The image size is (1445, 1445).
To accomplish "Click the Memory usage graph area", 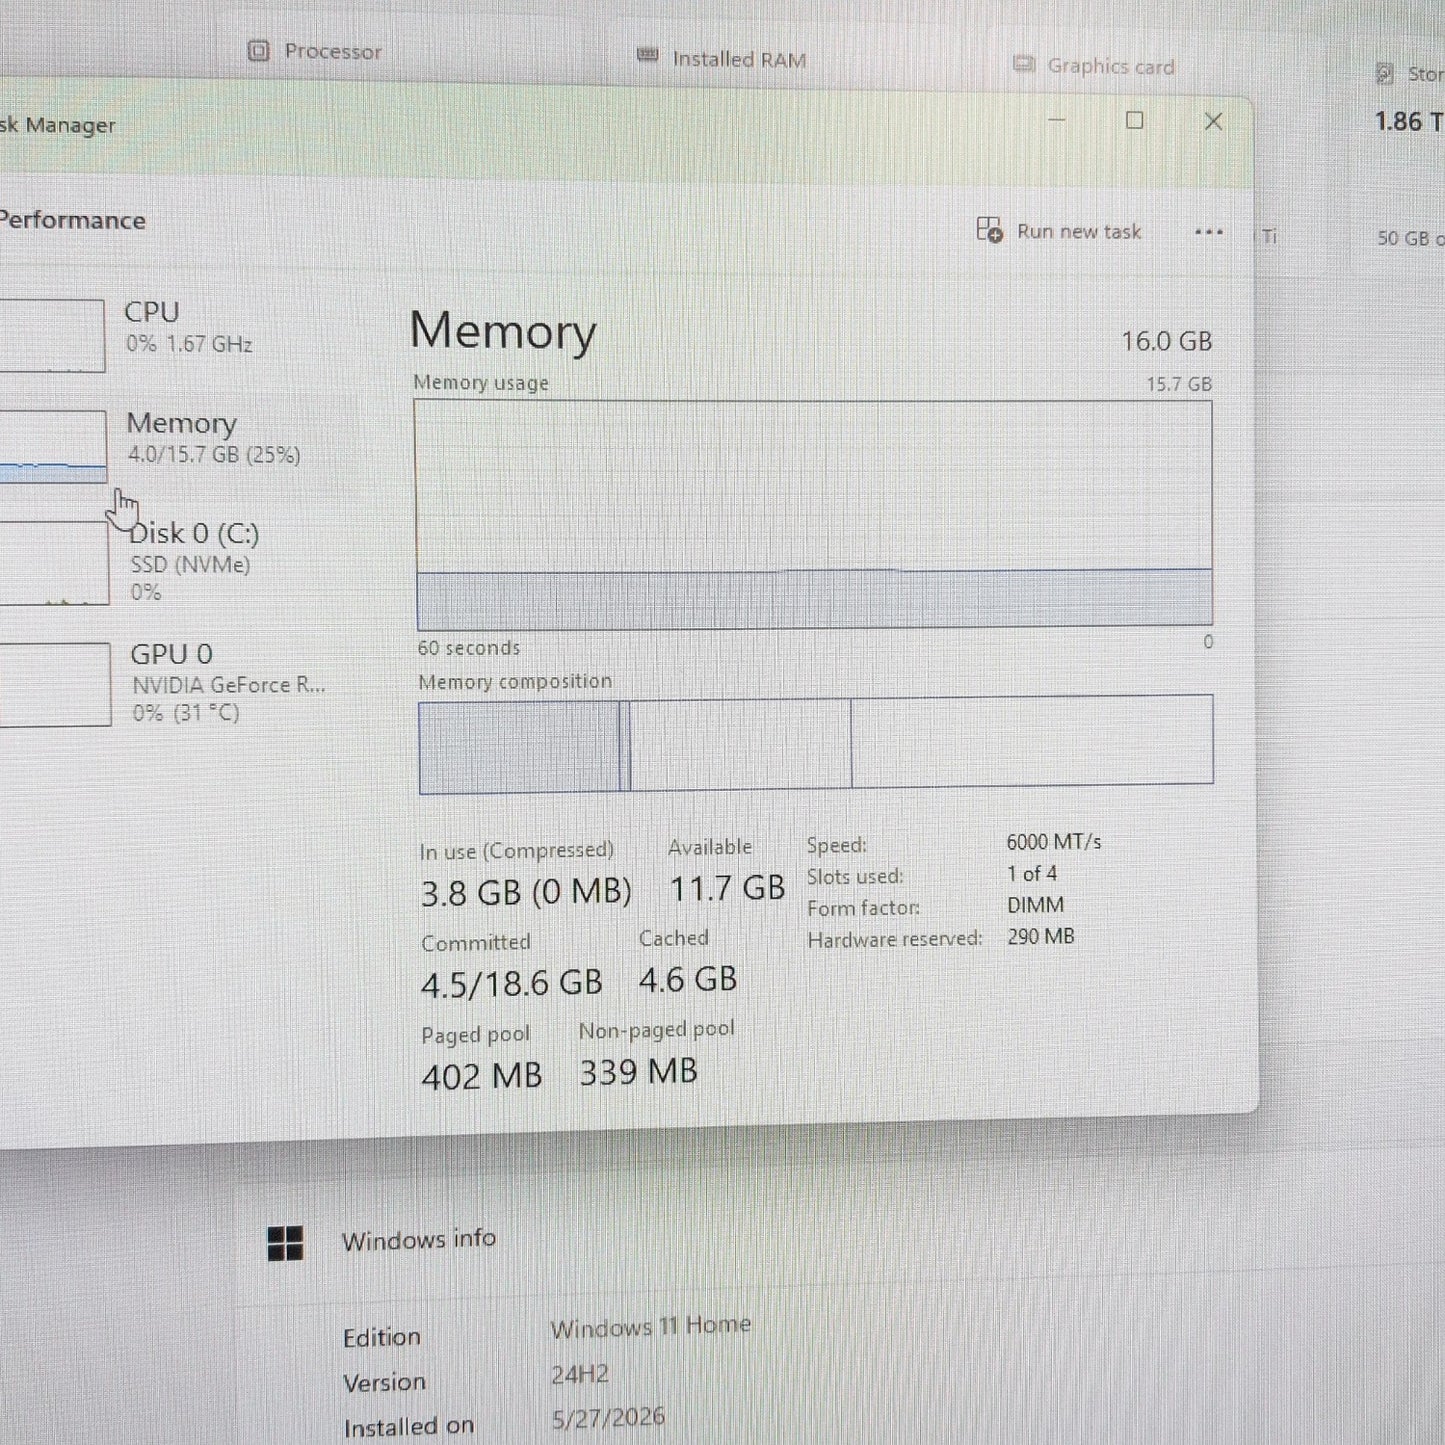I will (x=814, y=515).
